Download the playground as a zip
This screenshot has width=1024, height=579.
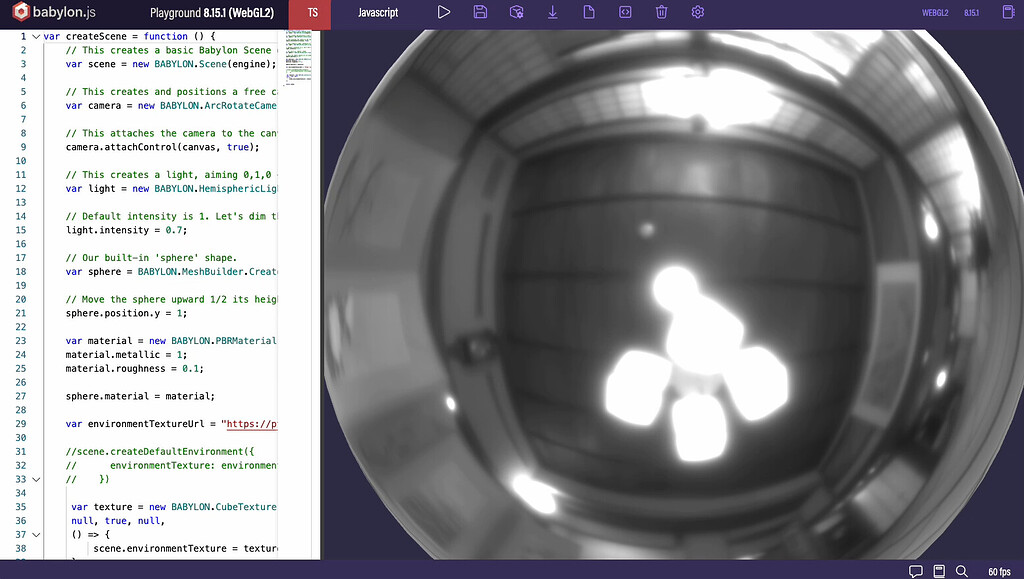point(552,12)
